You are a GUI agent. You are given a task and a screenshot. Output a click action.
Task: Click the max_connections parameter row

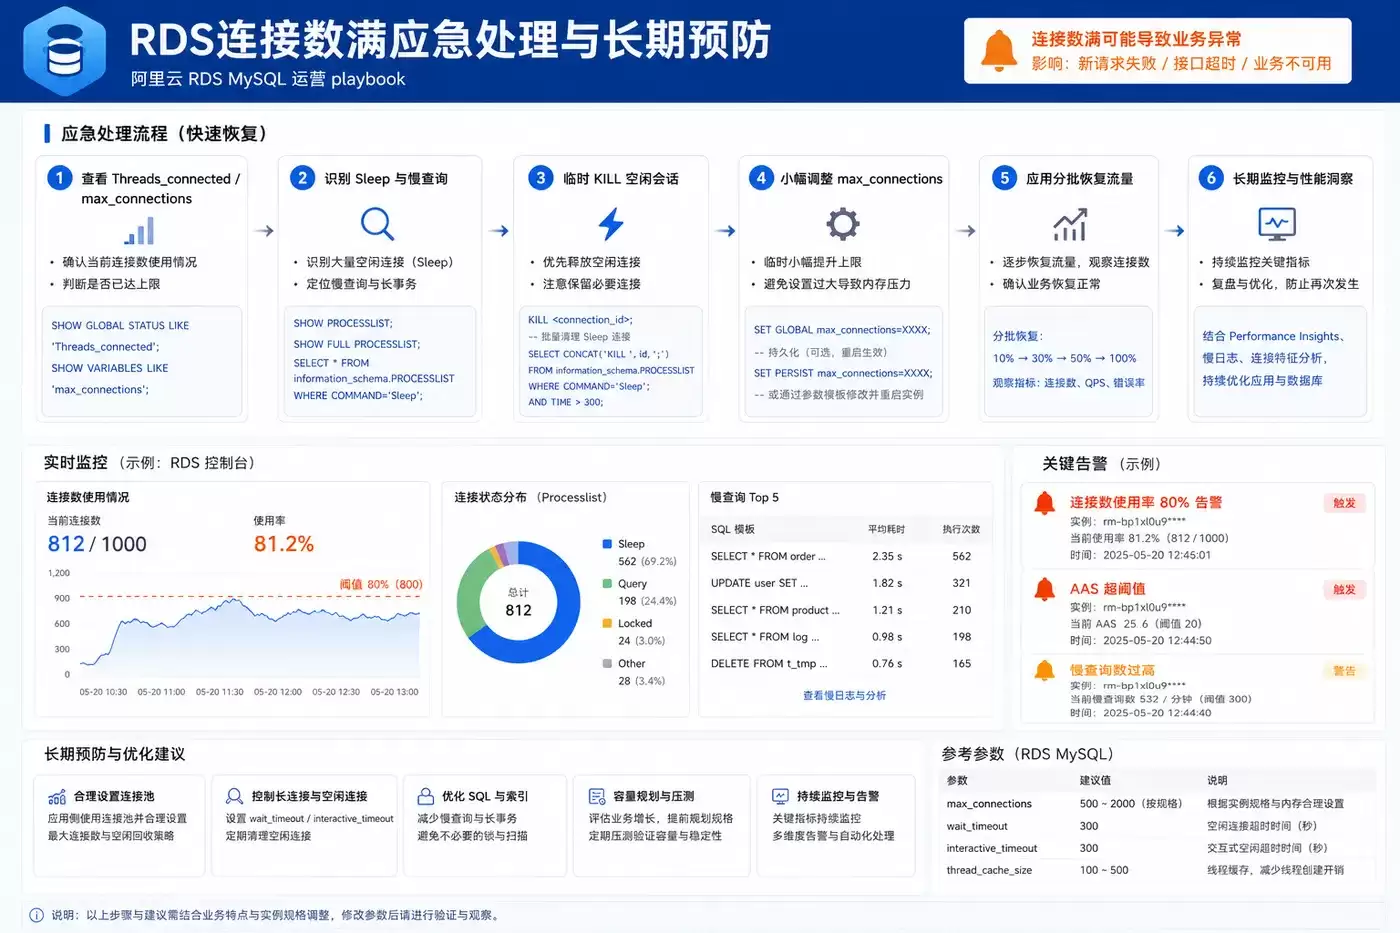coord(1158,803)
